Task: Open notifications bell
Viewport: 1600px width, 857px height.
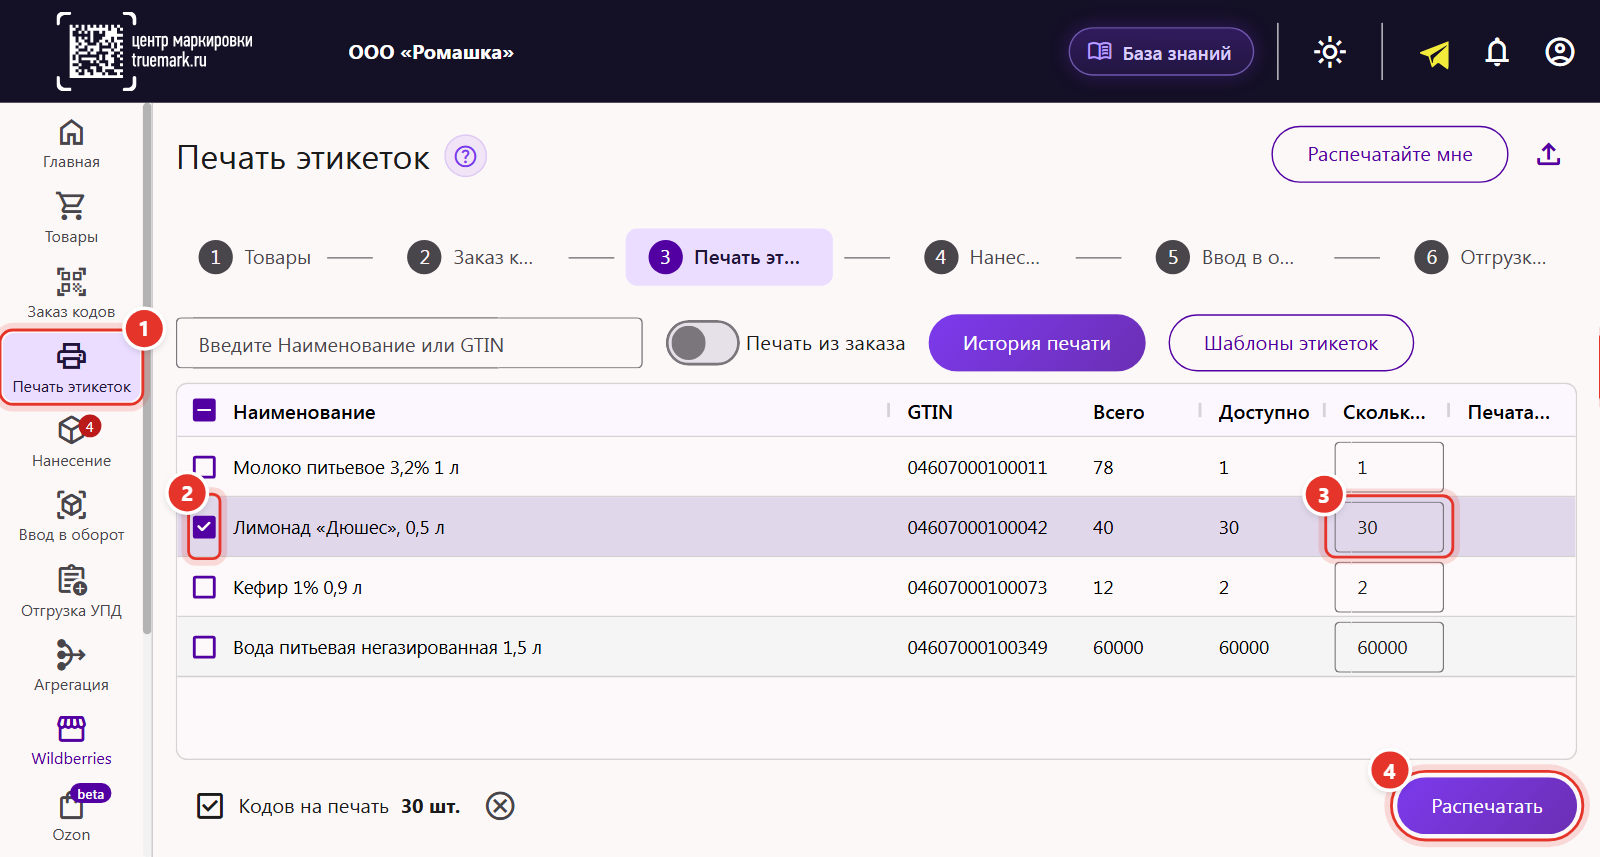Action: coord(1497,52)
